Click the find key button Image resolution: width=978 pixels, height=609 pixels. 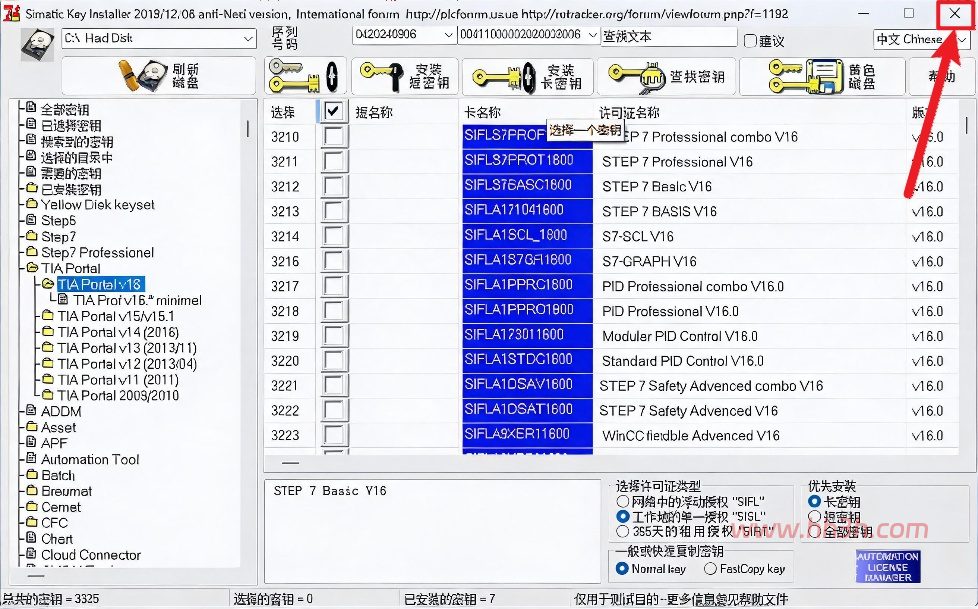click(x=667, y=76)
